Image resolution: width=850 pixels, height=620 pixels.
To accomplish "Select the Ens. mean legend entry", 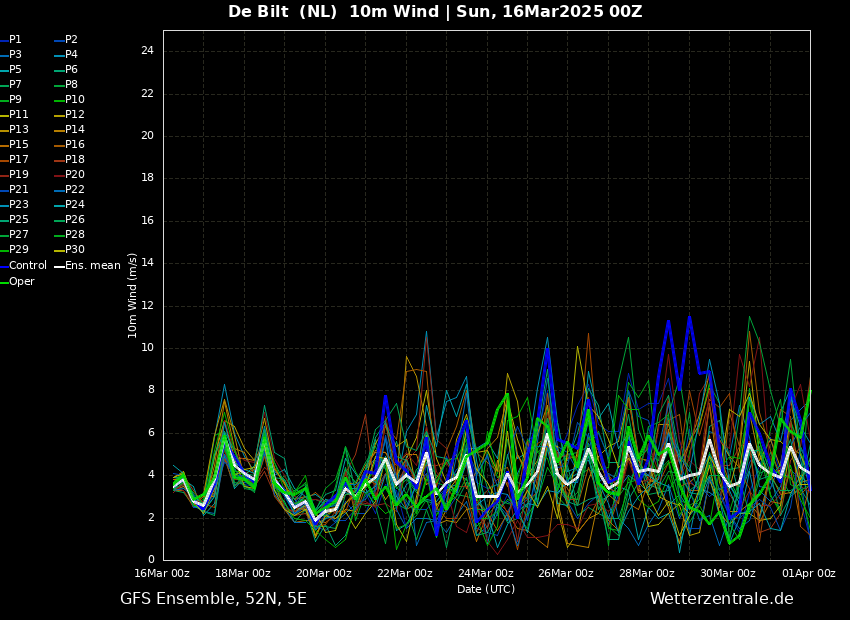I will pos(92,266).
